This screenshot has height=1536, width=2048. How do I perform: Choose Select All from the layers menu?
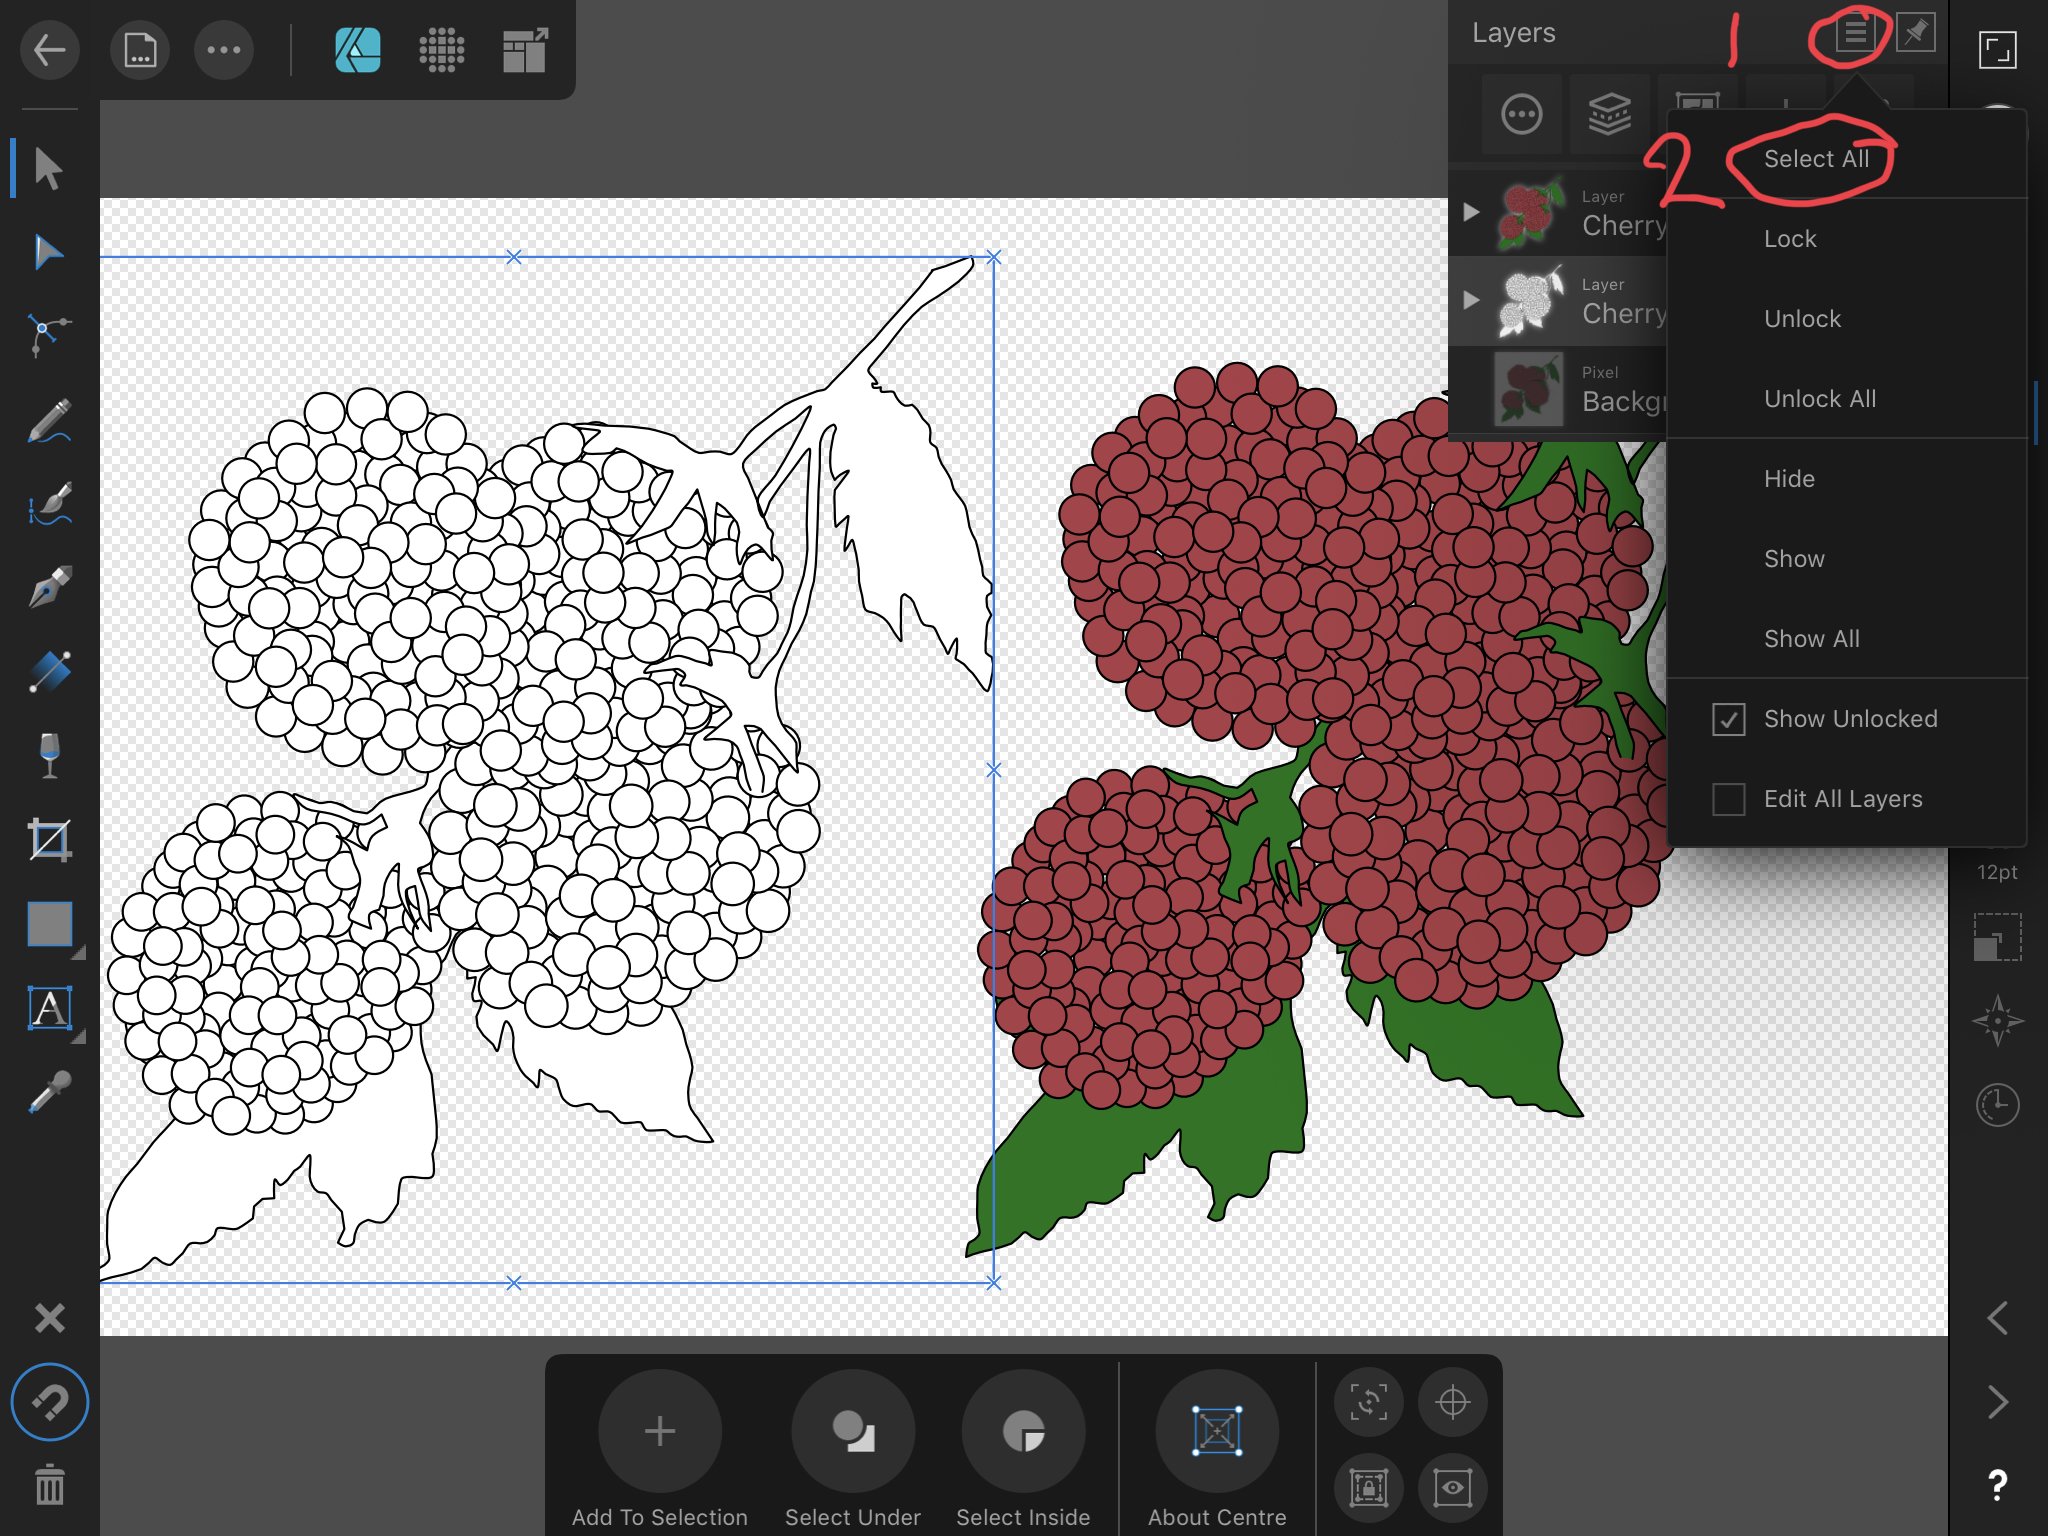pos(1817,157)
